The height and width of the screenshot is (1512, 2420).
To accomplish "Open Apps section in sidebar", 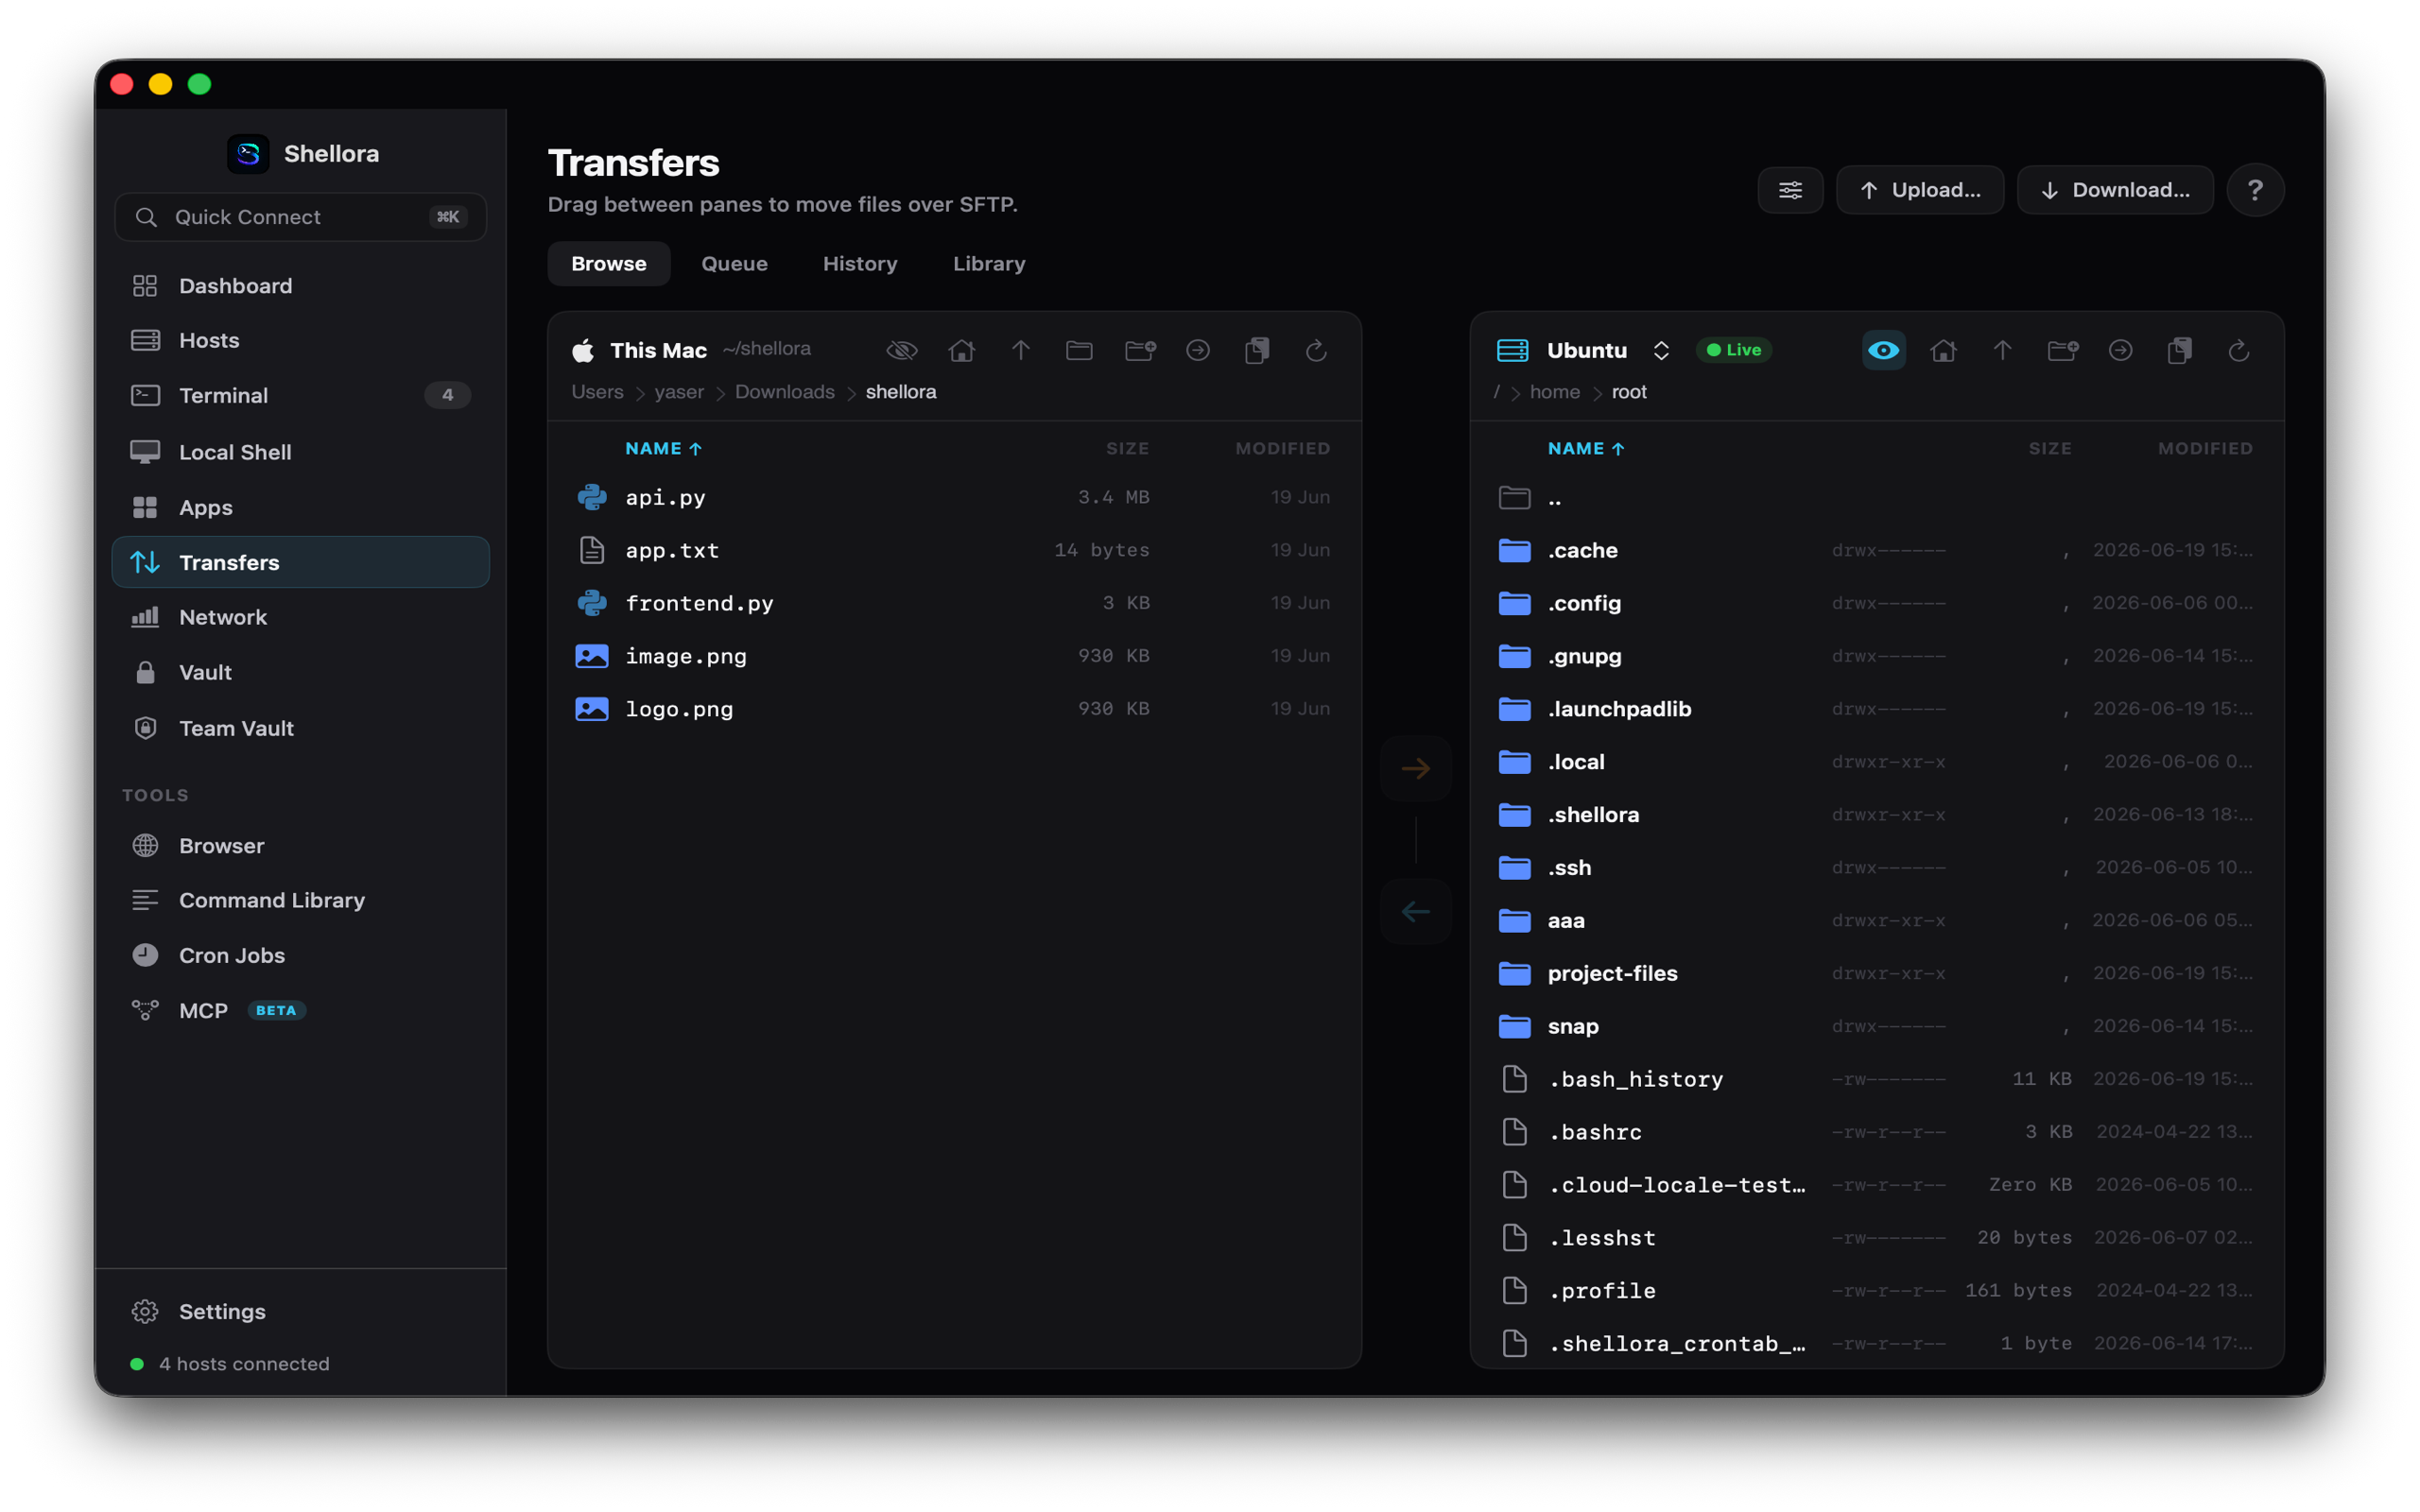I will (x=300, y=507).
